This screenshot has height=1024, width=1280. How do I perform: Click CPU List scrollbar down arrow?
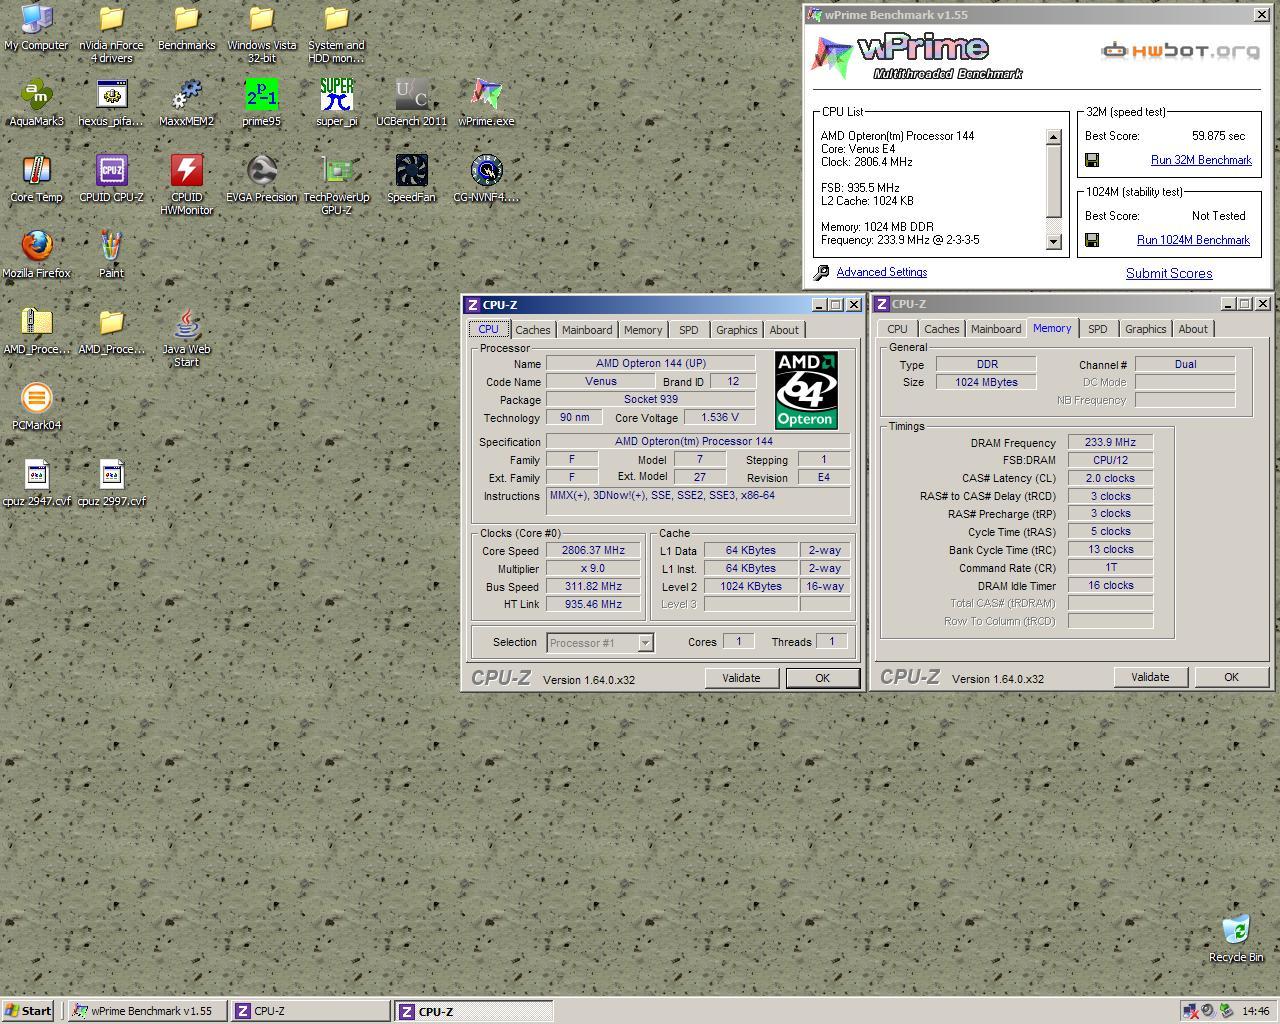[1053, 241]
